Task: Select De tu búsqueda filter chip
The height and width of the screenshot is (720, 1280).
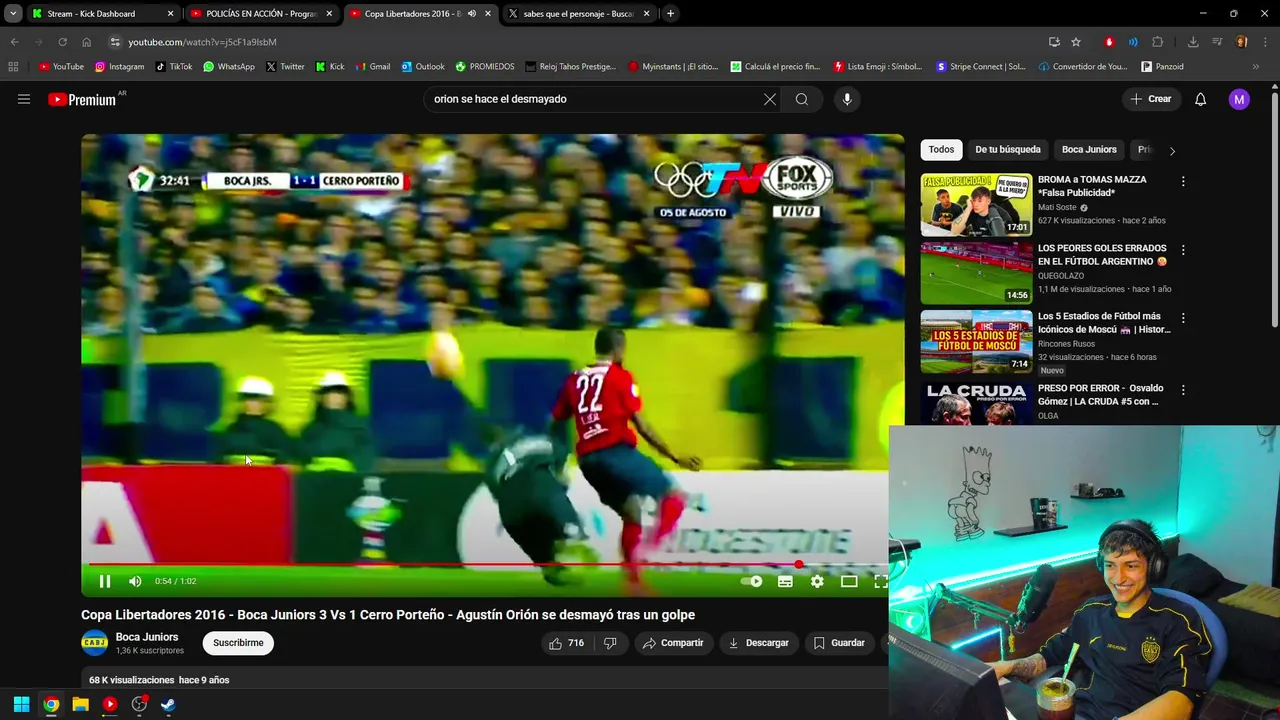Action: click(1008, 150)
